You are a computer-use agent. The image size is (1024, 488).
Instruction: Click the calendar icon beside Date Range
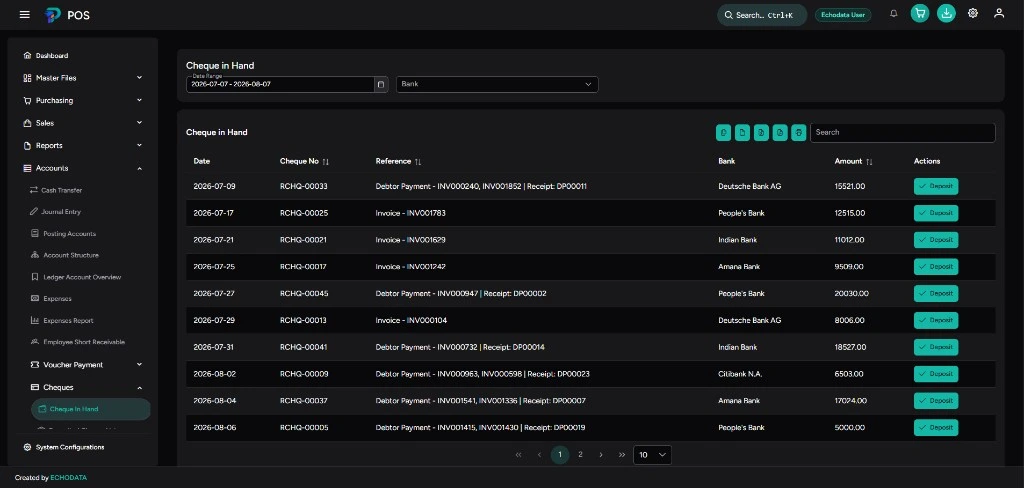point(381,84)
